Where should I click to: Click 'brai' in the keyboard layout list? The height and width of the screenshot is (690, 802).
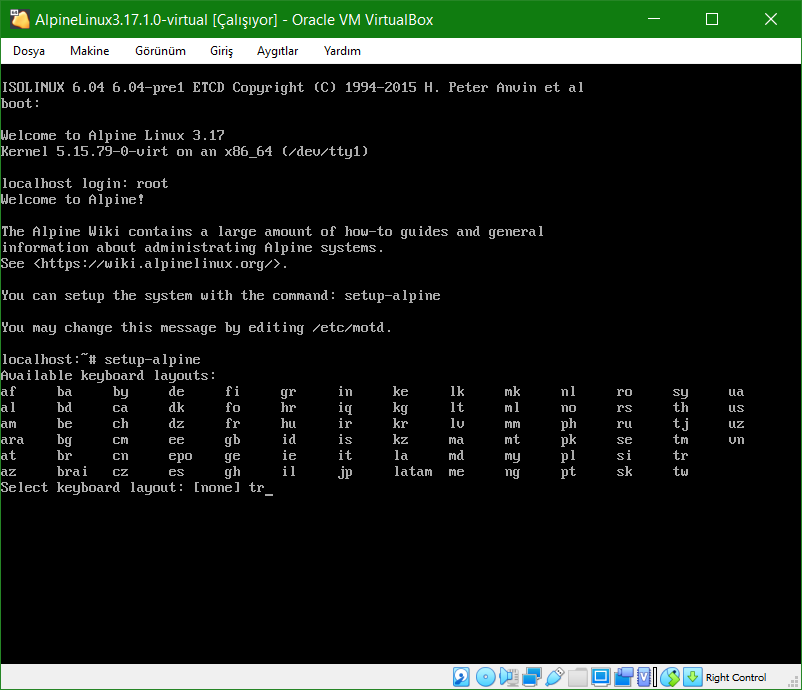[x=72, y=472]
